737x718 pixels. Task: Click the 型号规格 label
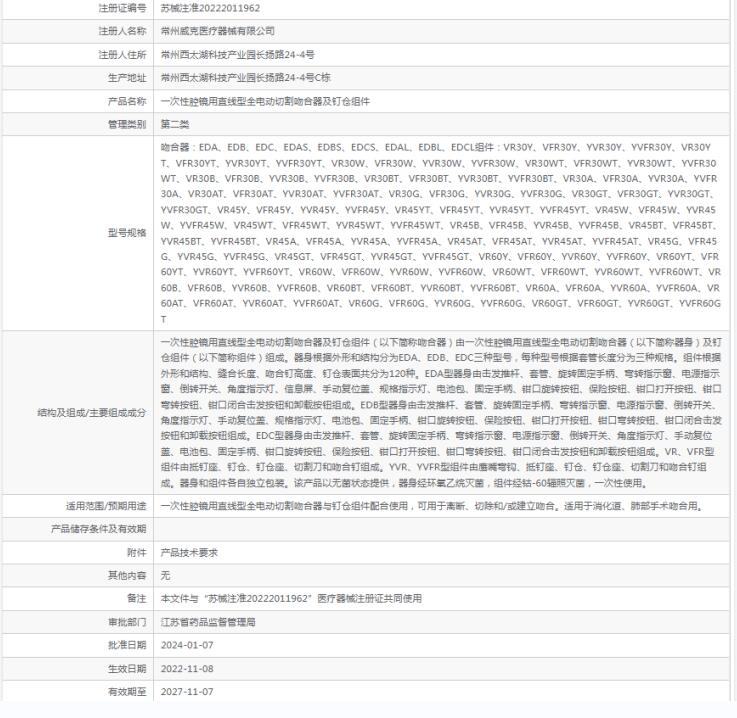pos(127,233)
